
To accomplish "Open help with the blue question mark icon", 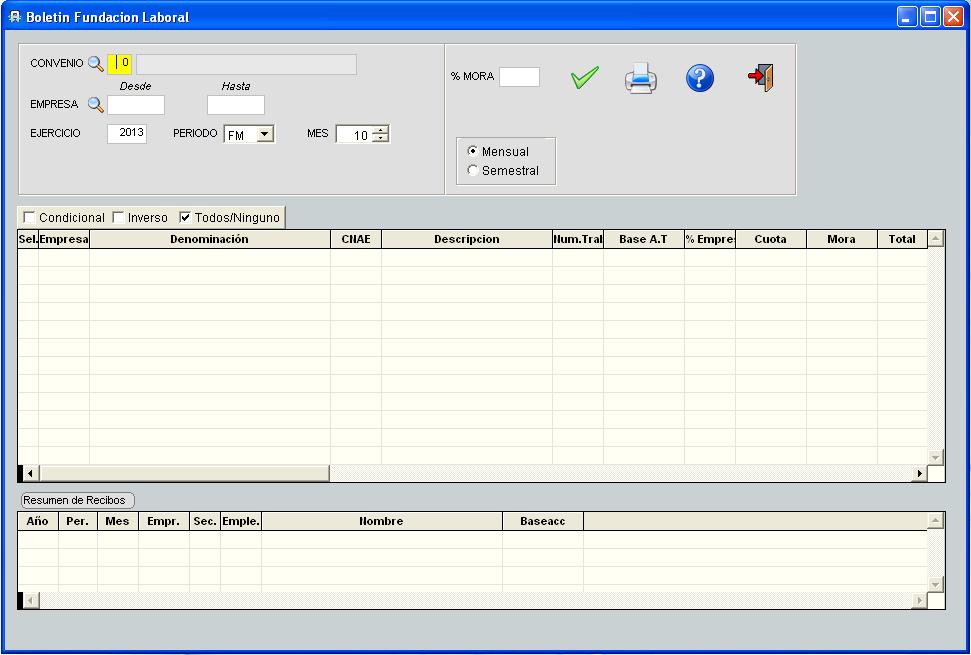I will click(700, 79).
